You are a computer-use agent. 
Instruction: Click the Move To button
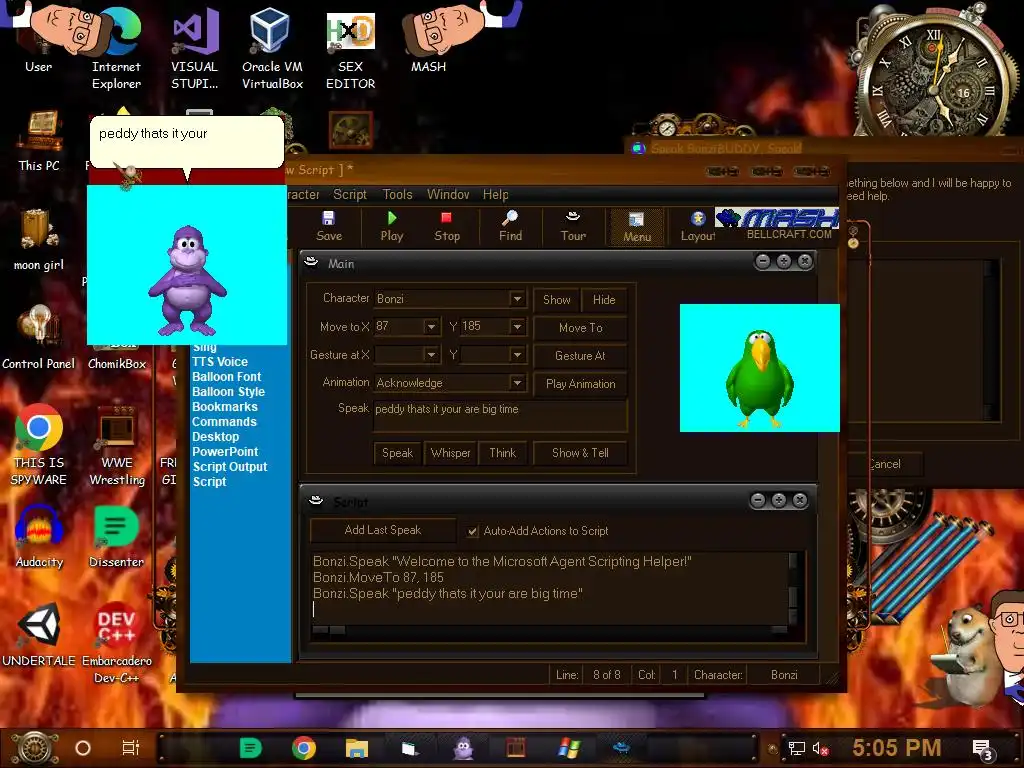581,328
